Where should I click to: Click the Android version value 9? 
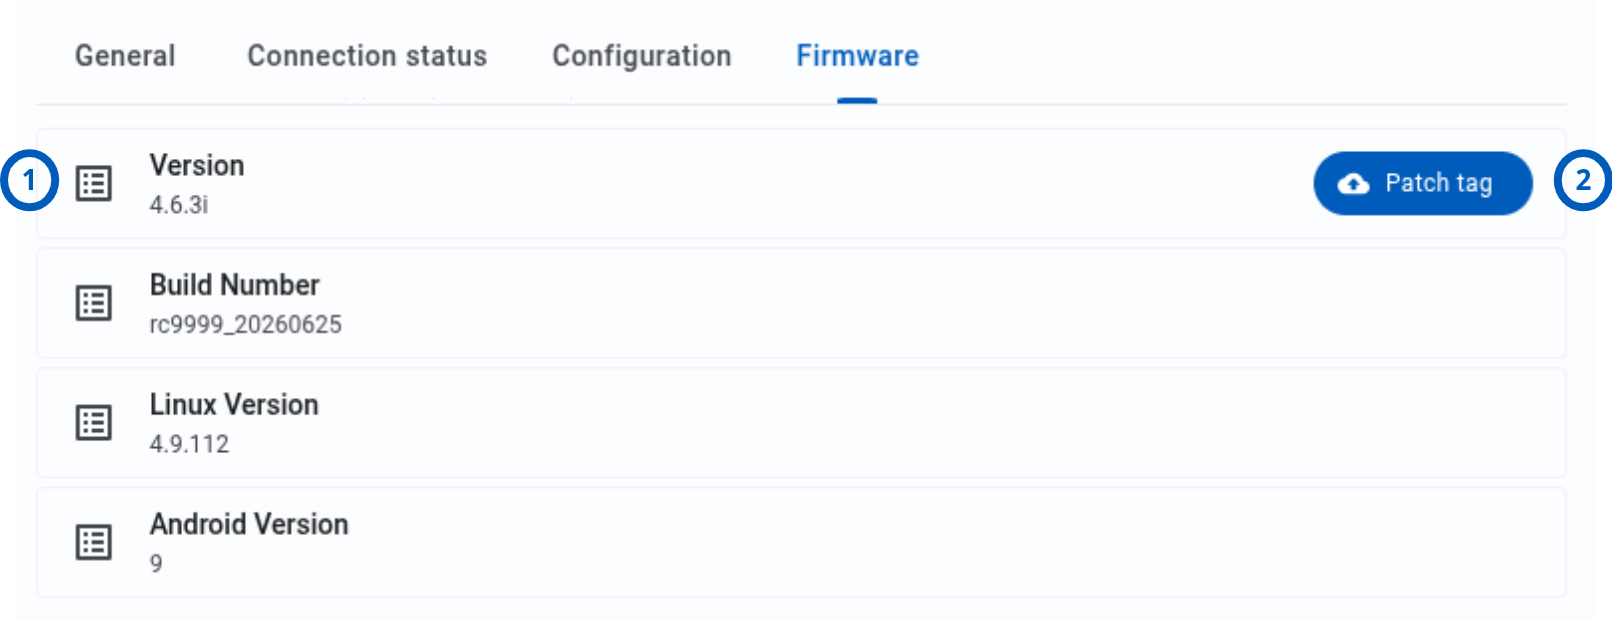[156, 564]
